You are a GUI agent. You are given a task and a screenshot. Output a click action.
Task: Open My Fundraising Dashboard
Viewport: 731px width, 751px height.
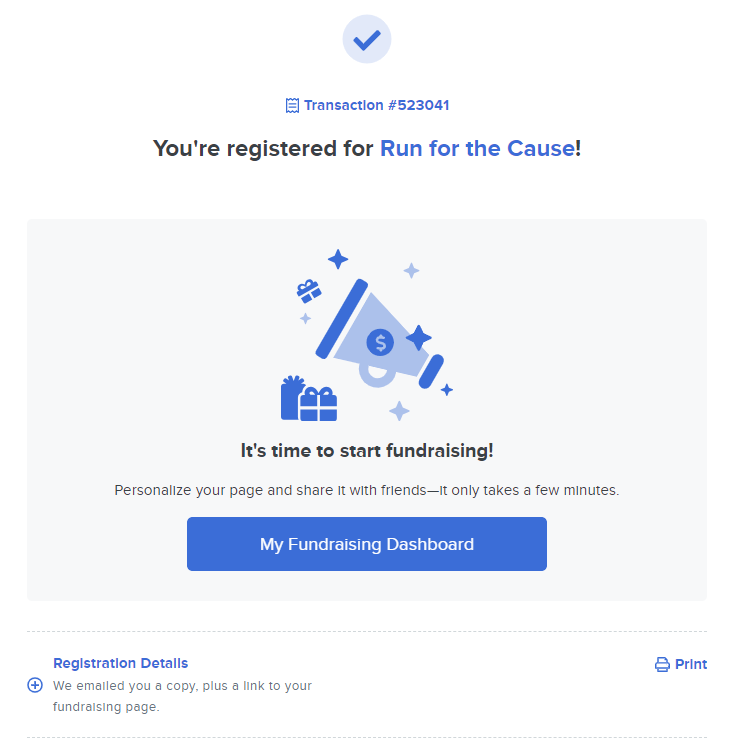coord(366,544)
